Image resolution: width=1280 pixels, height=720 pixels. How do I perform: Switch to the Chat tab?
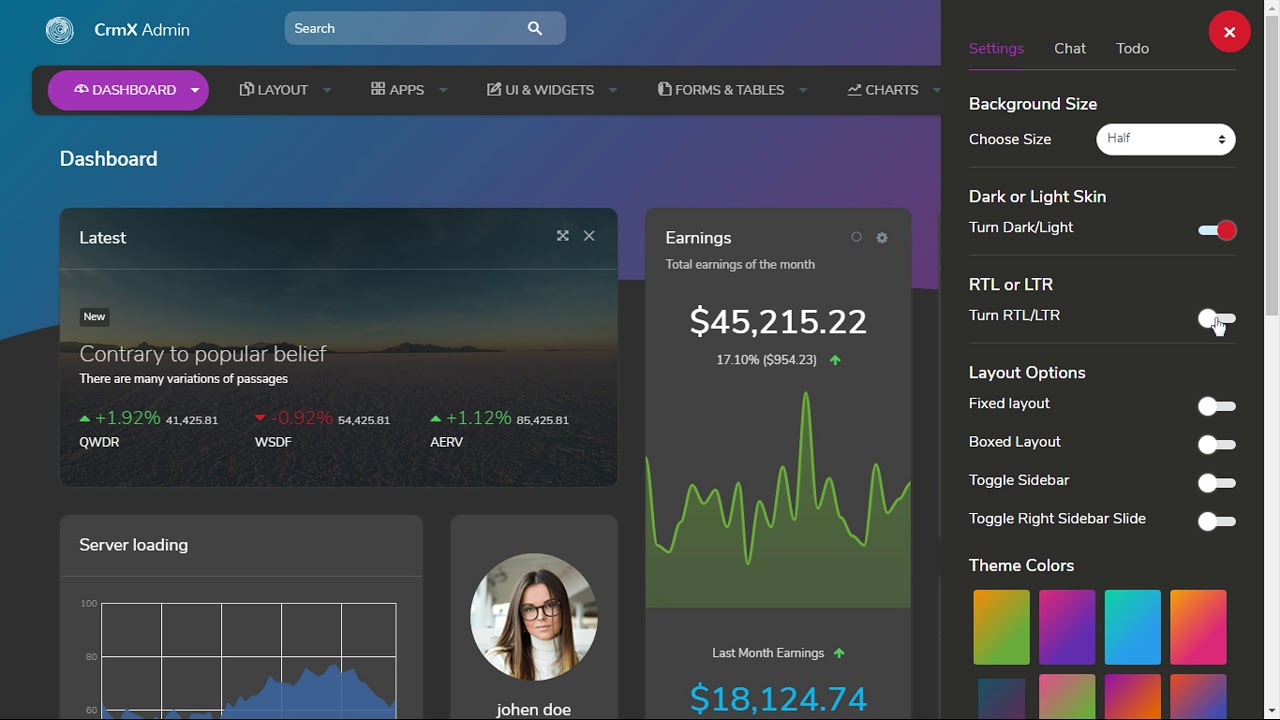(1070, 48)
